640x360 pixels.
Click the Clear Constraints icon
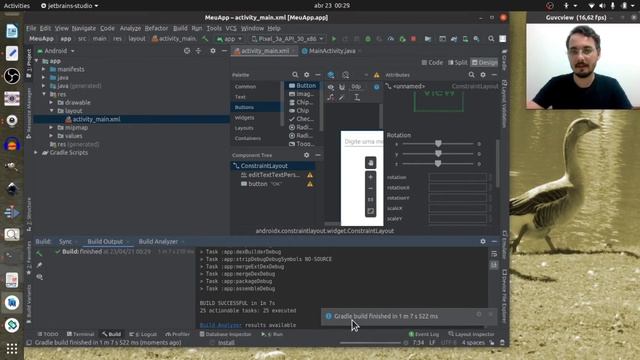coord(331,97)
